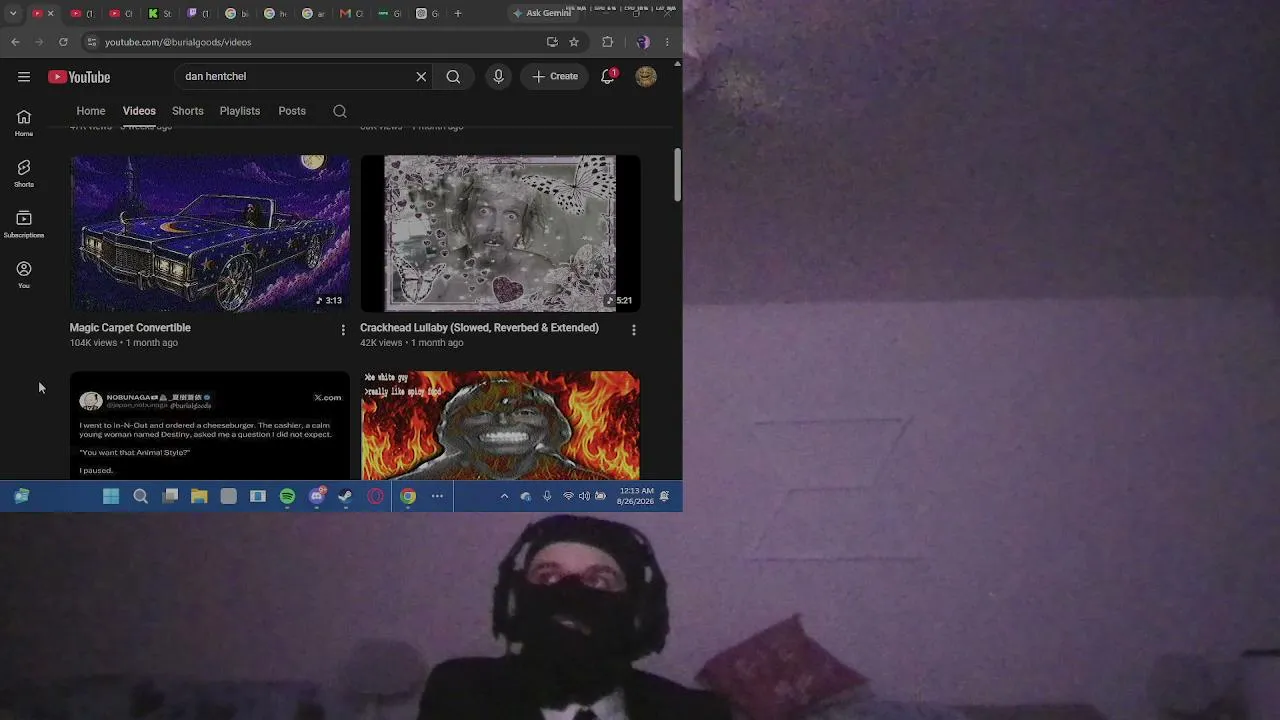Open the You page in sidebar
This screenshot has width=1280, height=720.
(x=24, y=275)
